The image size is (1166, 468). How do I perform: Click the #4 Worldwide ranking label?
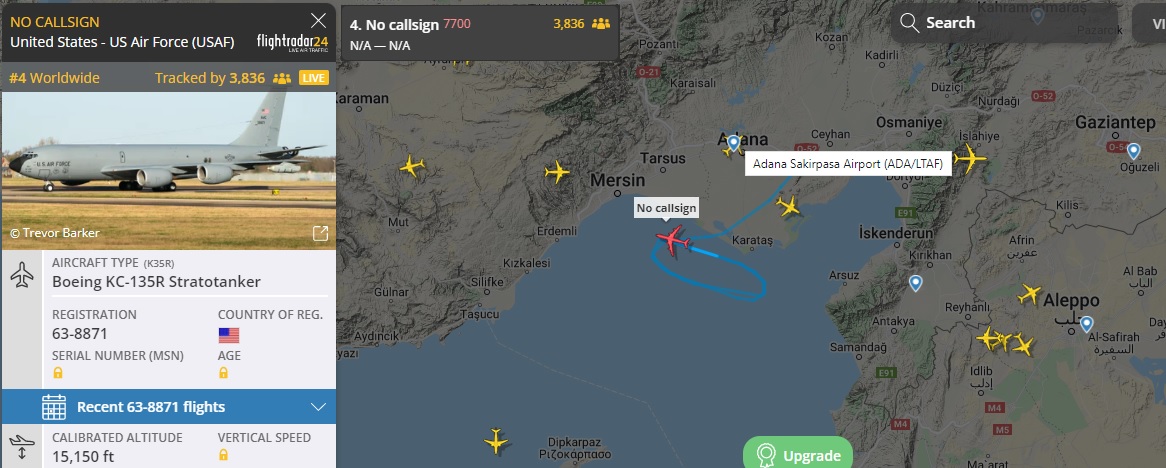pyautogui.click(x=54, y=78)
